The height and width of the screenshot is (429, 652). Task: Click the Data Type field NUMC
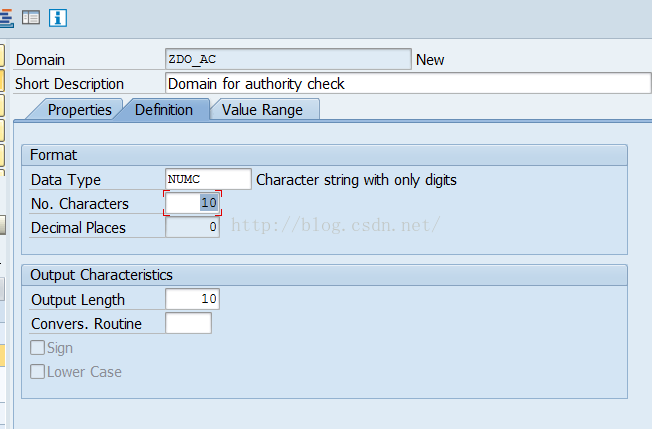click(x=208, y=179)
